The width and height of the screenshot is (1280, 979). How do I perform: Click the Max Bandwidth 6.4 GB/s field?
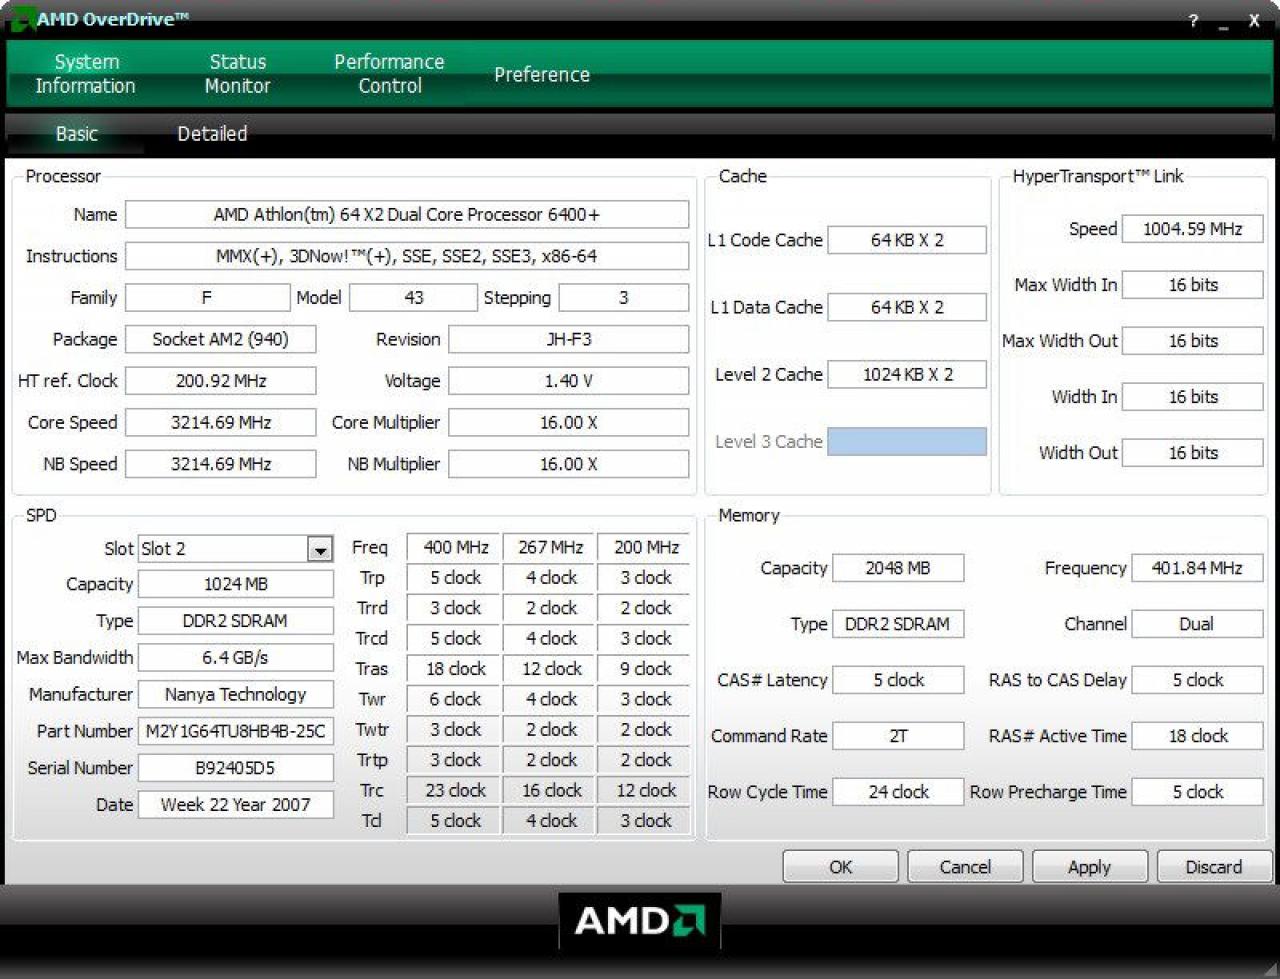pos(235,658)
